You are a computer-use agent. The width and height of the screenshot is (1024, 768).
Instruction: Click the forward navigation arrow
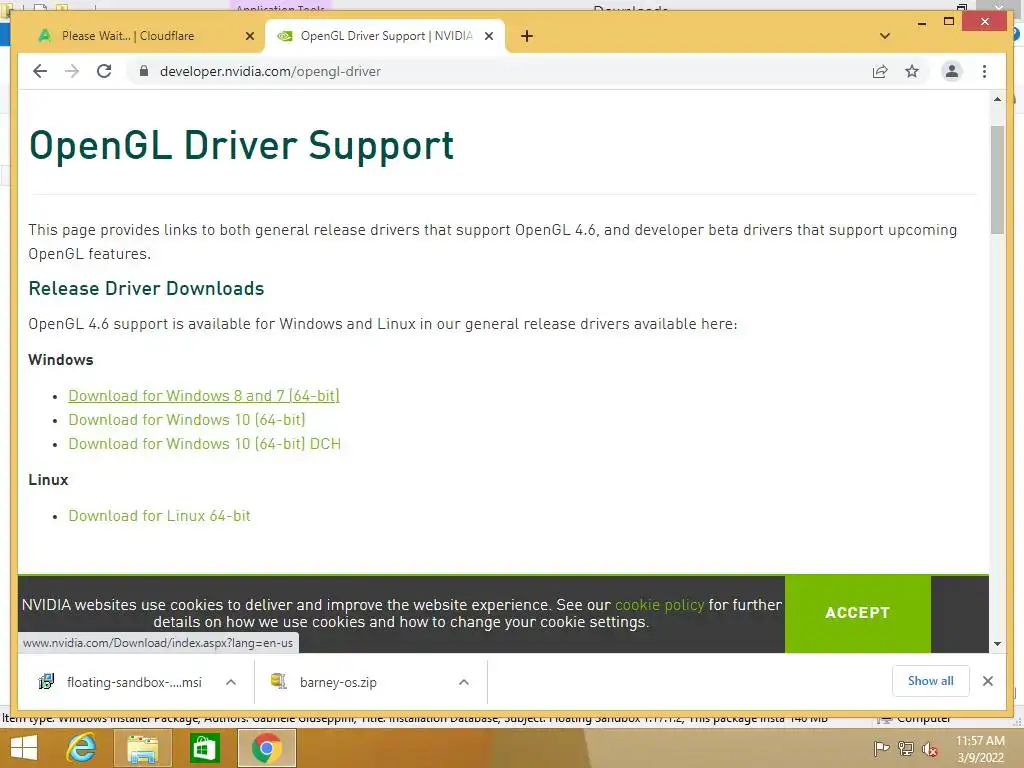72,71
